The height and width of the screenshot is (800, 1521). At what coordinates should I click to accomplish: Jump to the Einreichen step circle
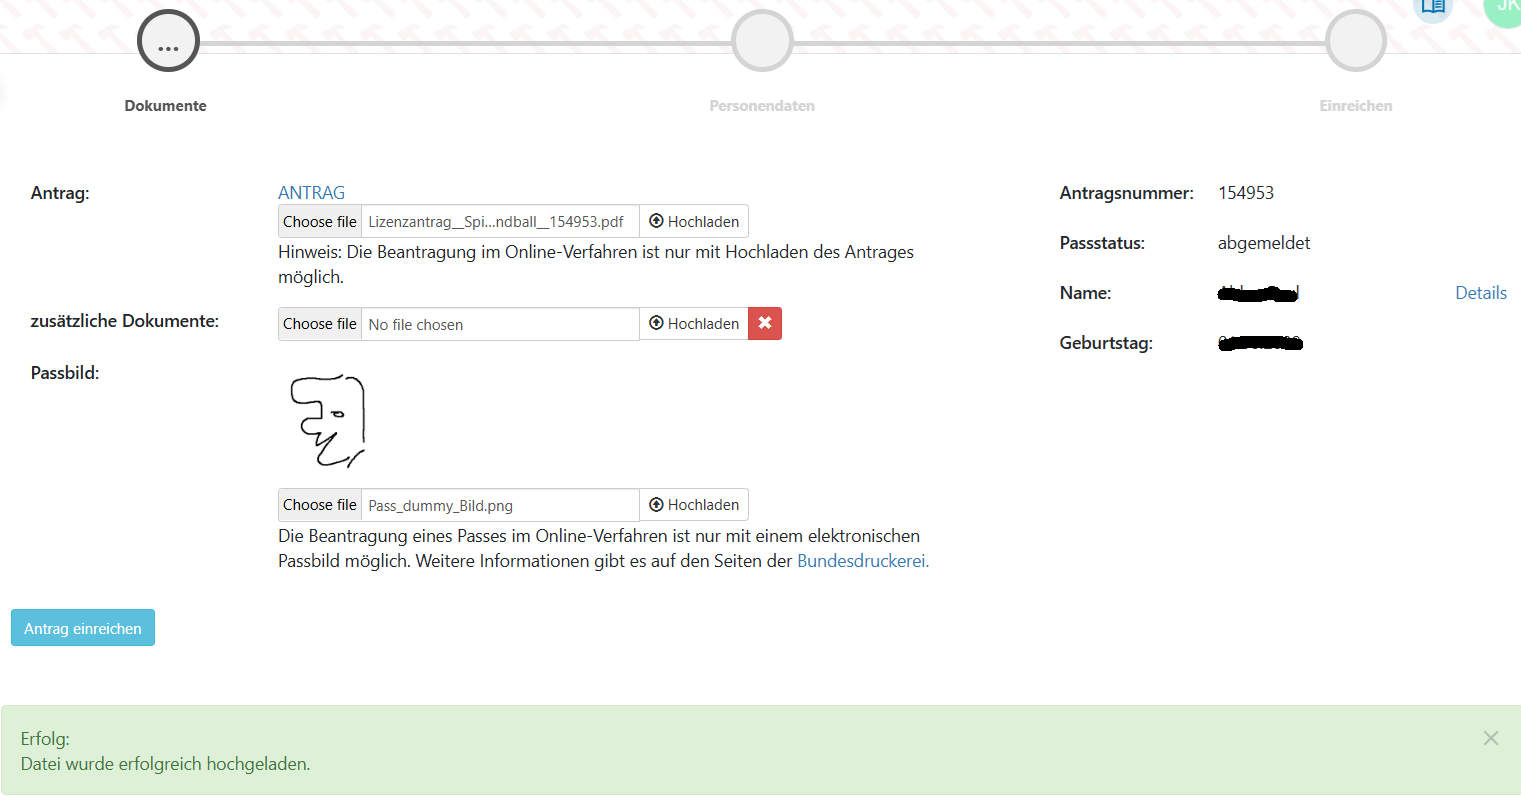pyautogui.click(x=1355, y=42)
